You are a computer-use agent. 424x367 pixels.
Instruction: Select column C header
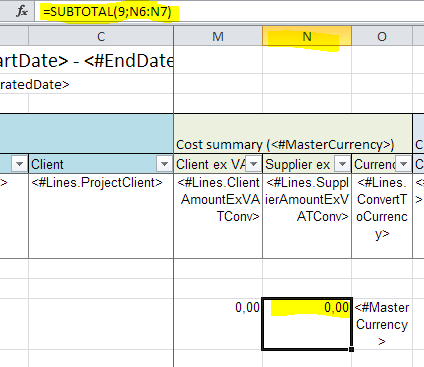tap(101, 36)
